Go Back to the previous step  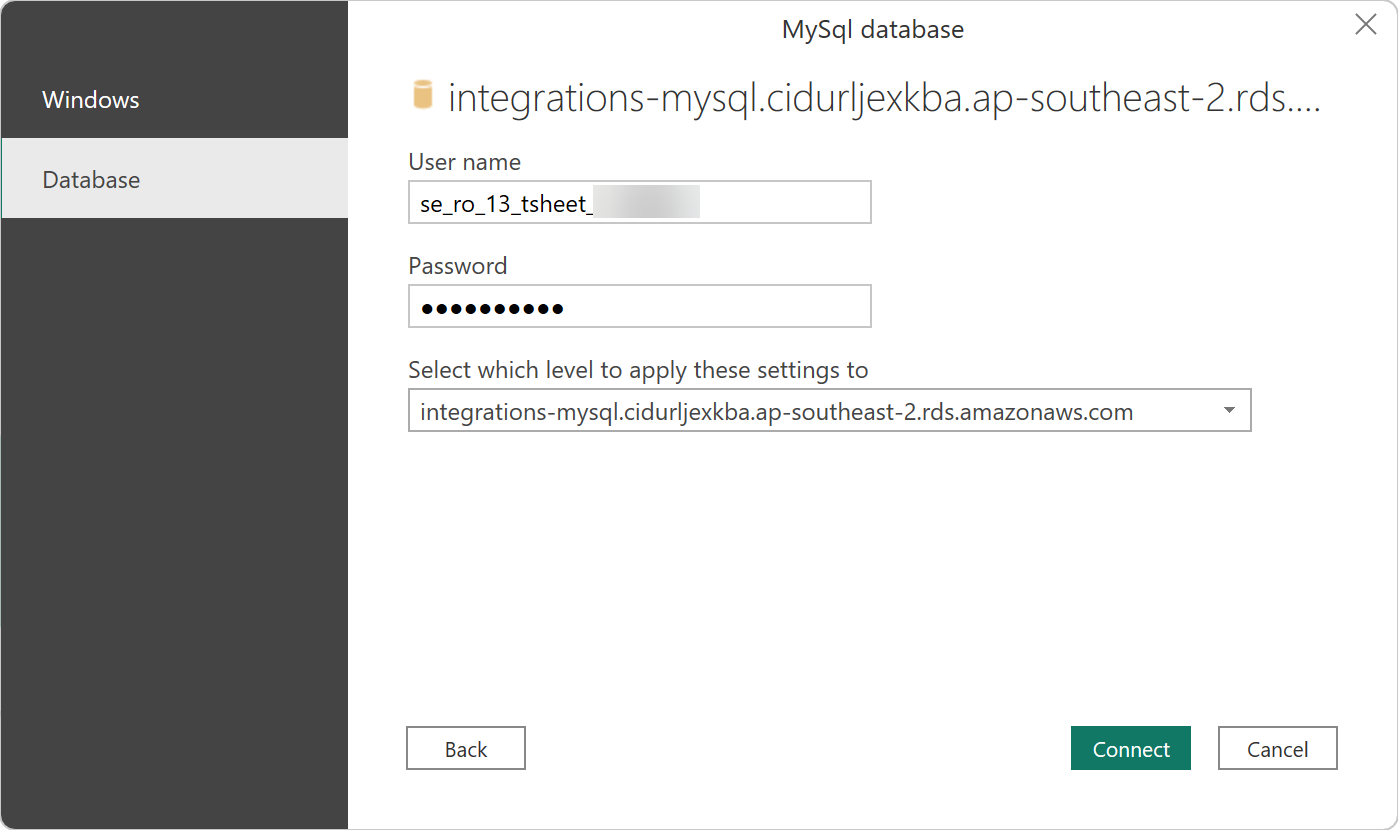pos(466,748)
